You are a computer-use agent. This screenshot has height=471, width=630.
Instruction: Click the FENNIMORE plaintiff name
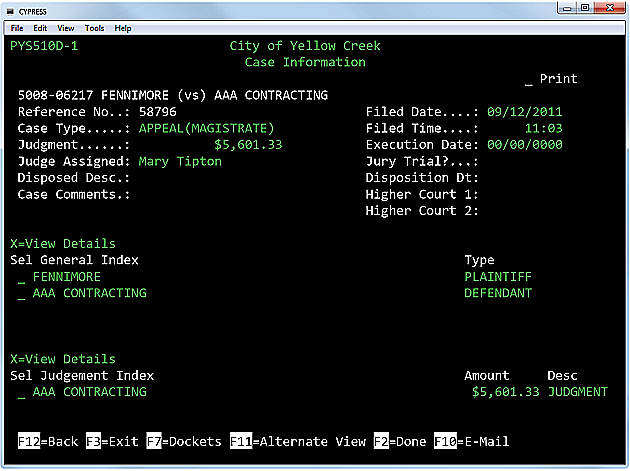coord(67,276)
